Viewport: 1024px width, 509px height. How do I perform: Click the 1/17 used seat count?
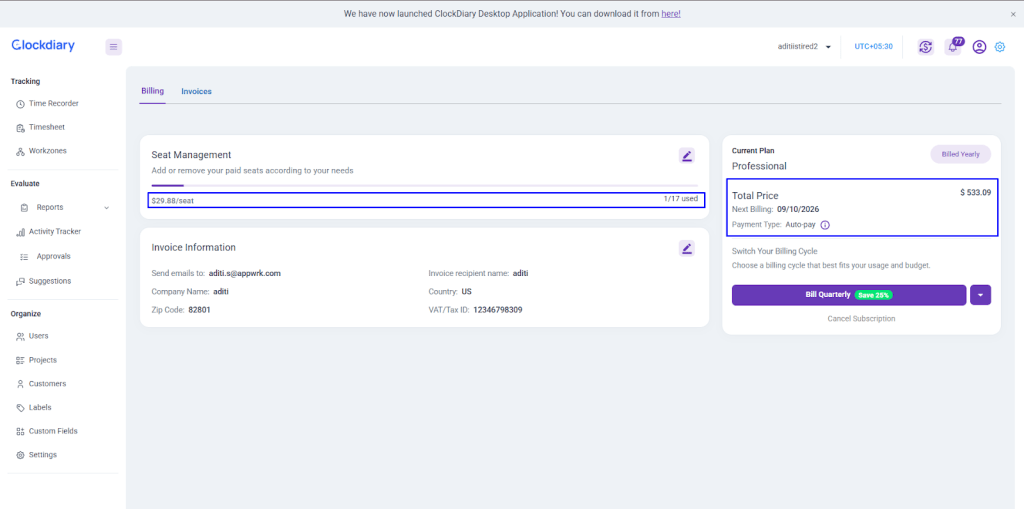(680, 198)
